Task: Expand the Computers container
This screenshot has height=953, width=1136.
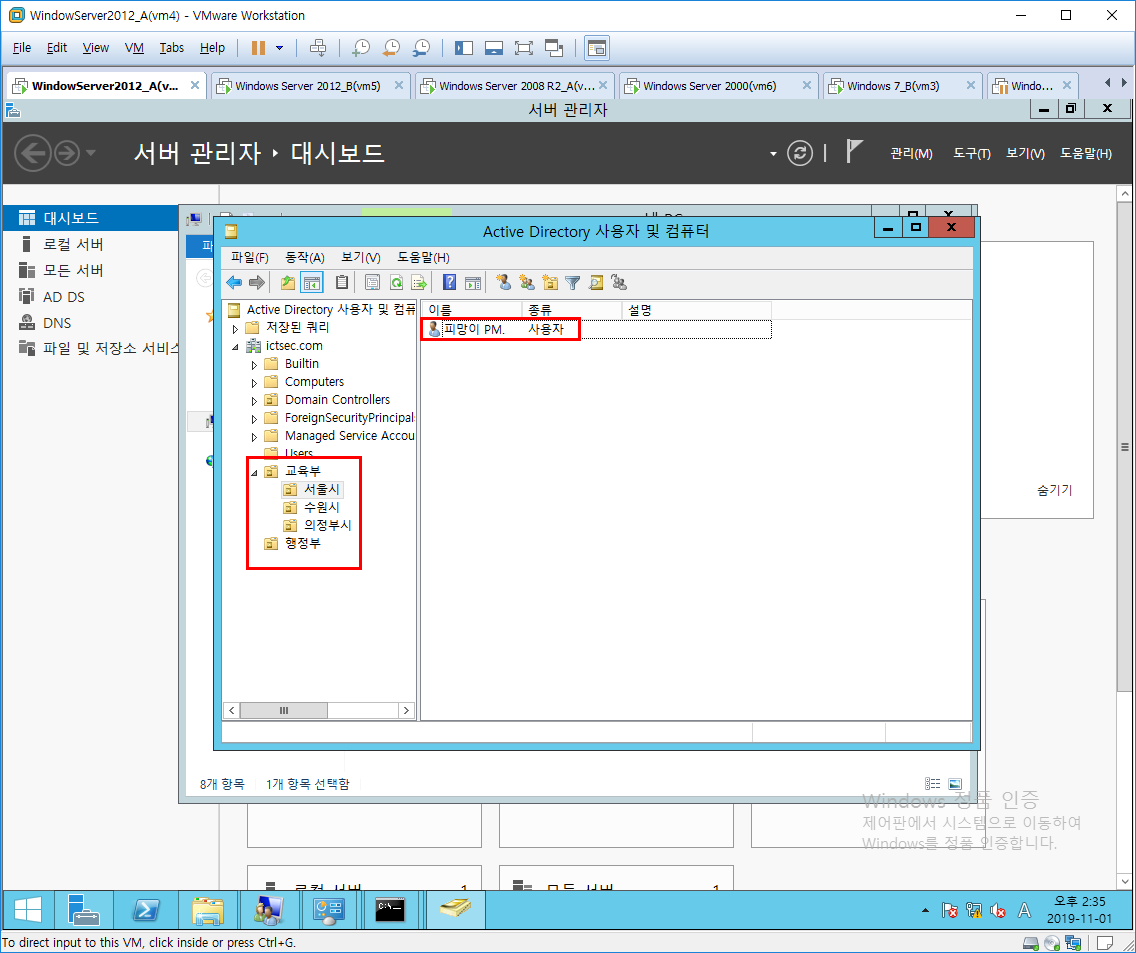Action: pos(254,383)
